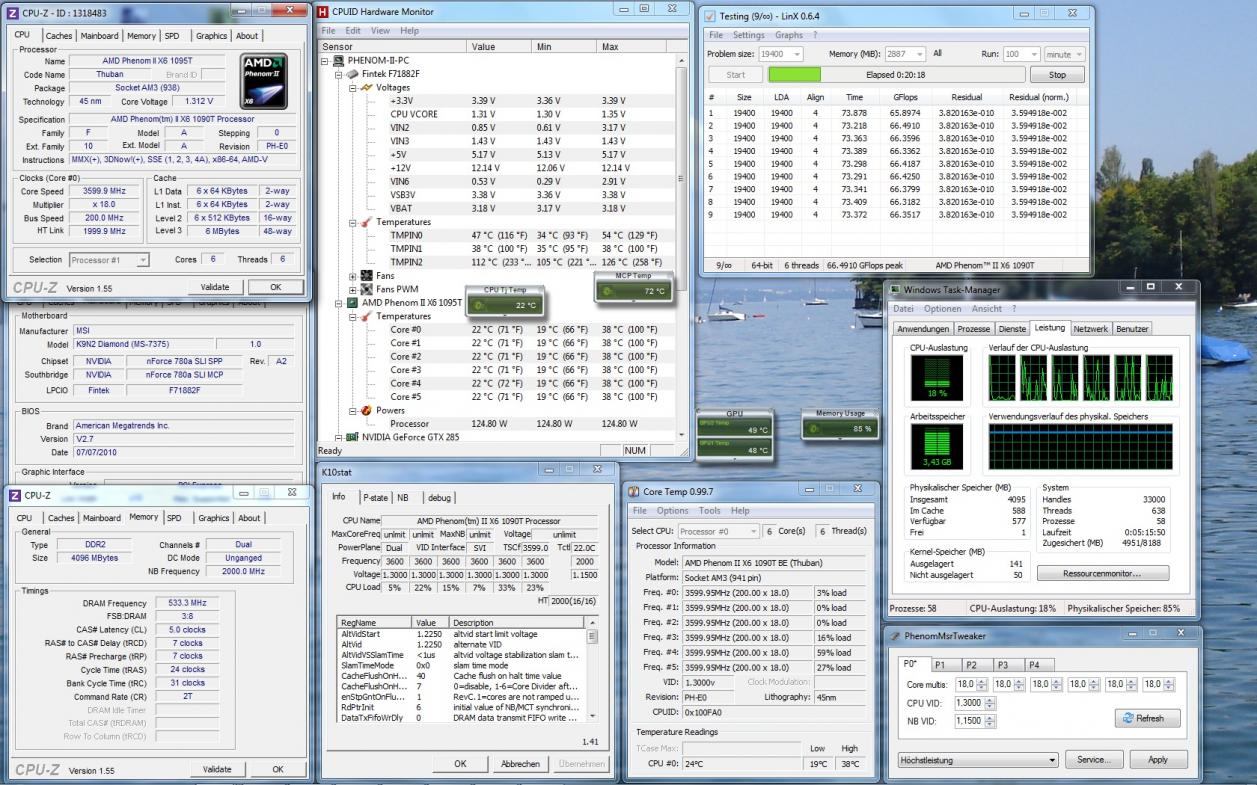Open the Graphs menu in LinX

(789, 35)
